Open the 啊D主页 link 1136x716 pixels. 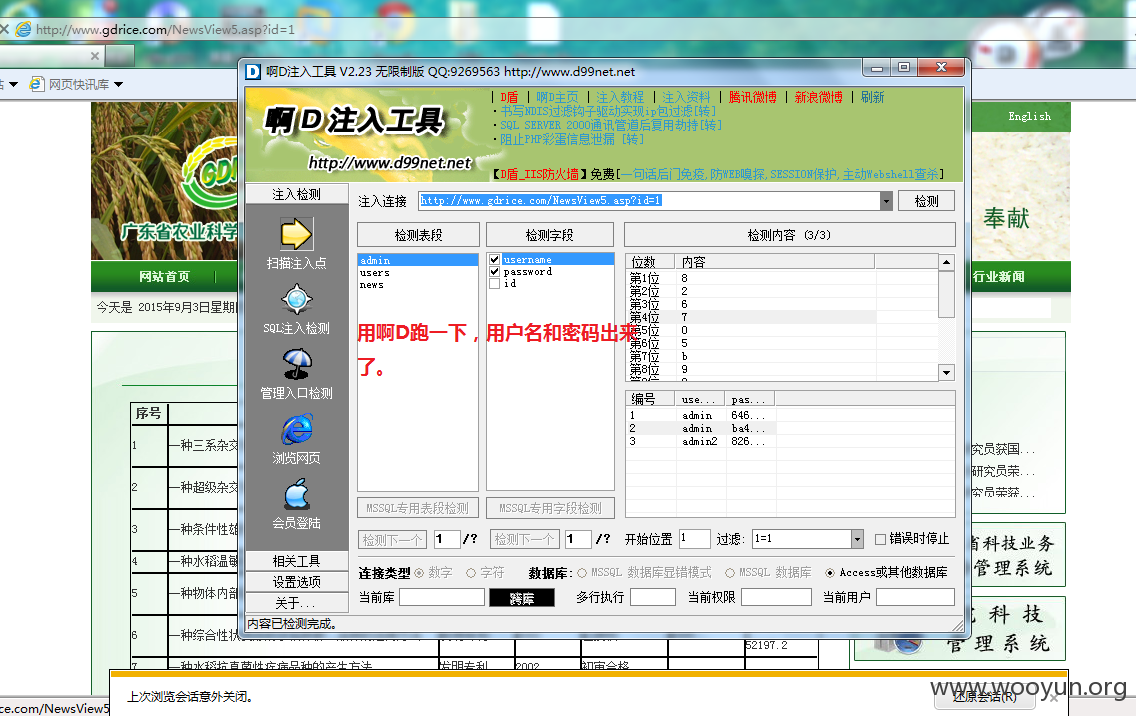[557, 97]
